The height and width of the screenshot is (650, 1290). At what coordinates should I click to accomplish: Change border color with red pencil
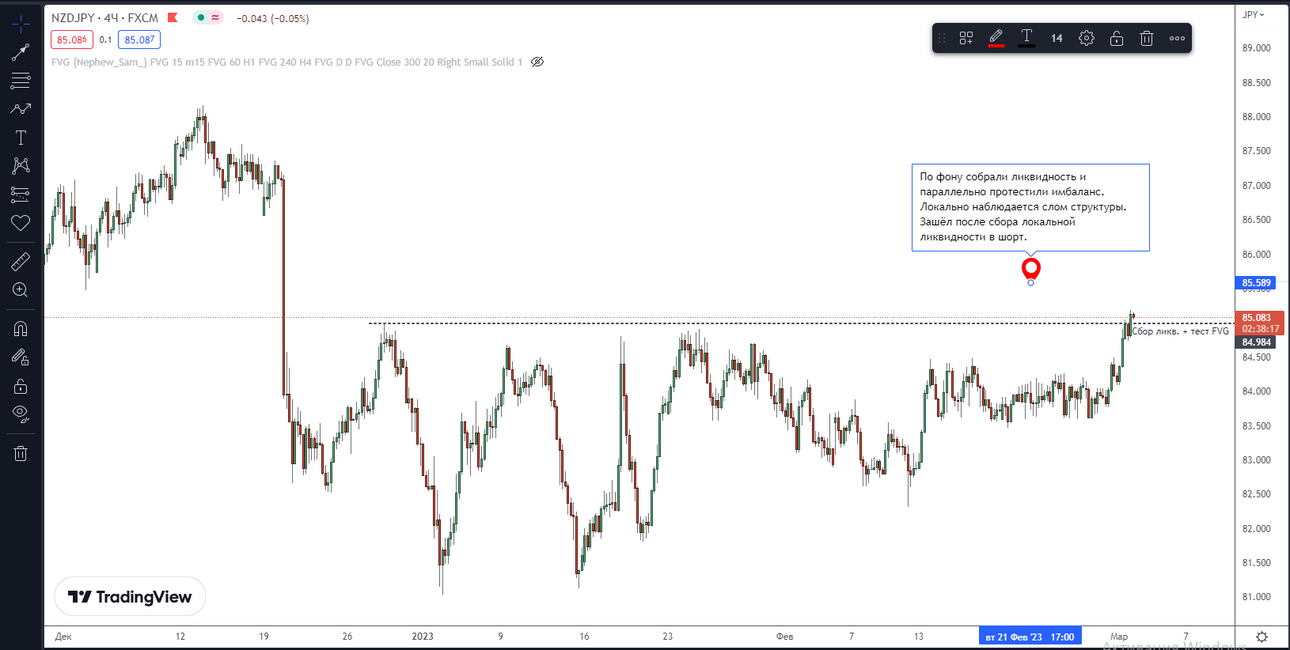(996, 38)
